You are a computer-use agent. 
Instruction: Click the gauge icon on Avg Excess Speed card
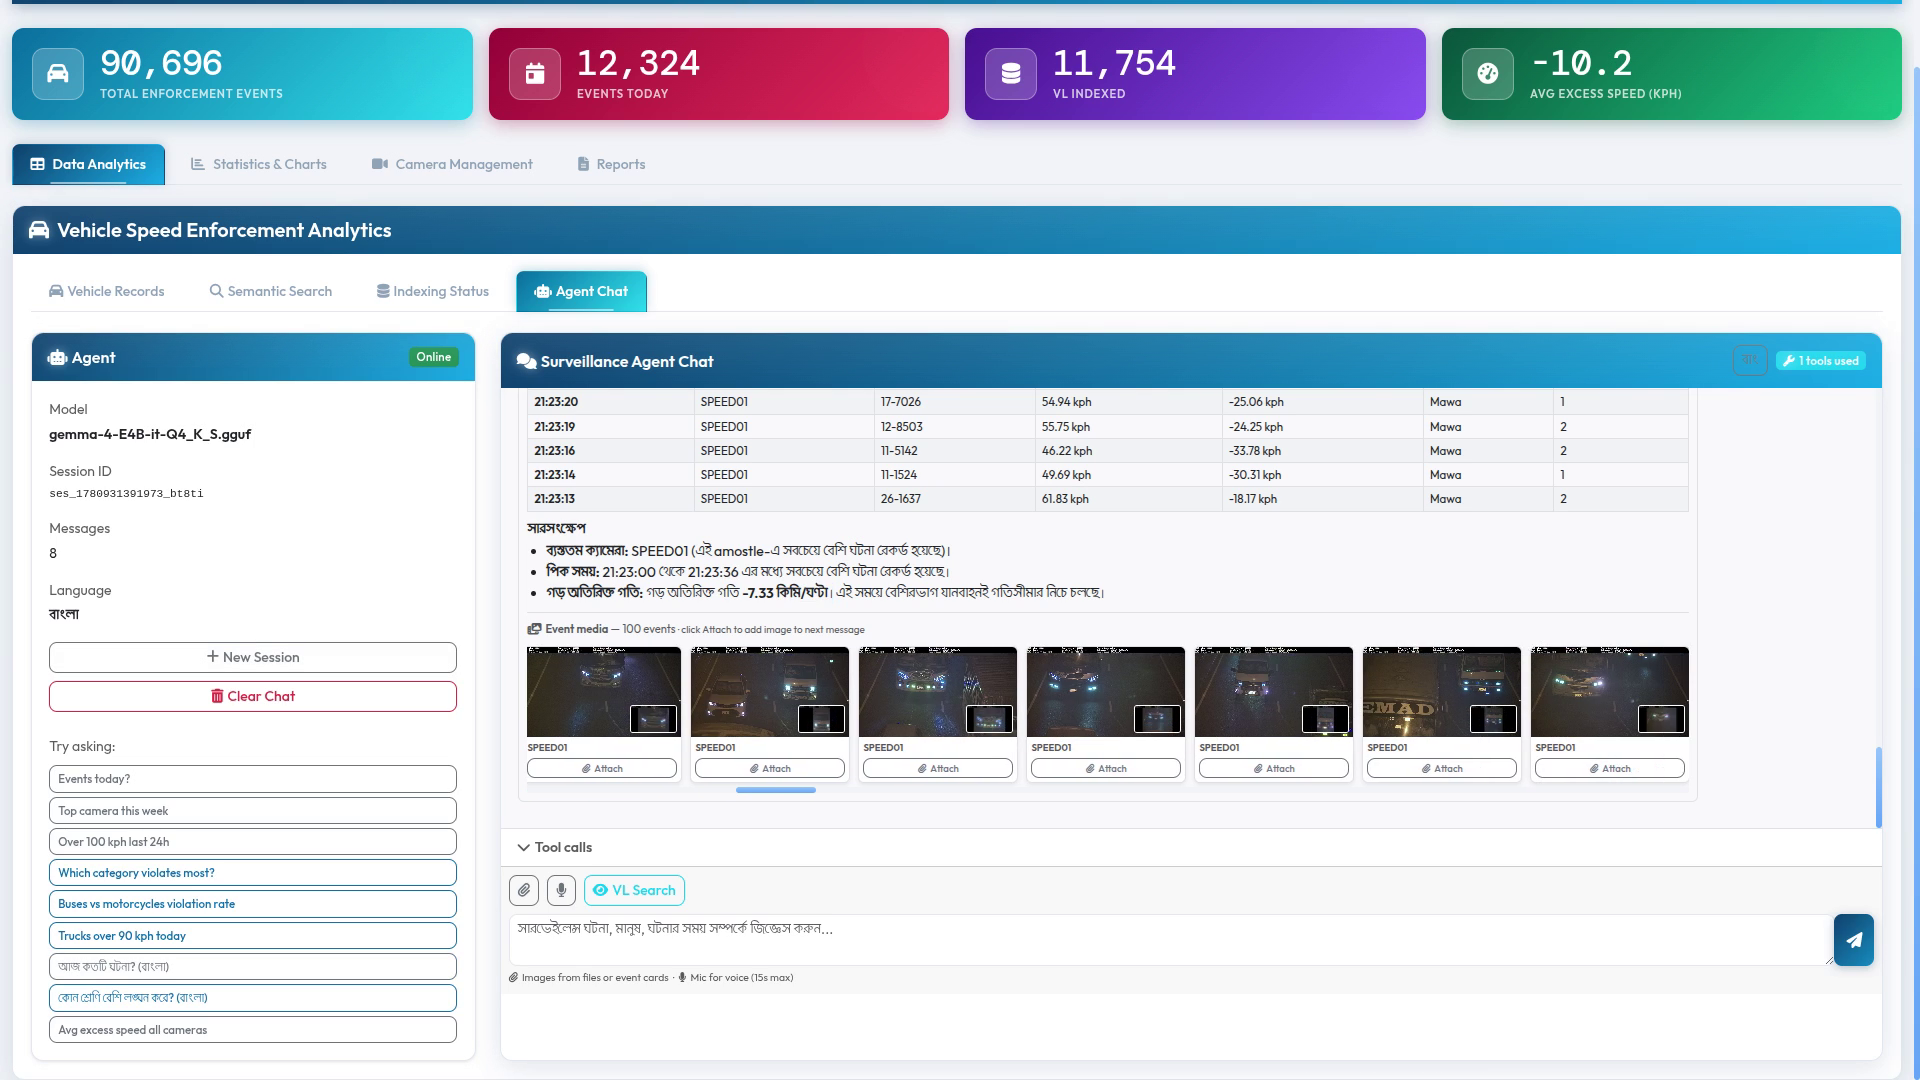pyautogui.click(x=1488, y=74)
